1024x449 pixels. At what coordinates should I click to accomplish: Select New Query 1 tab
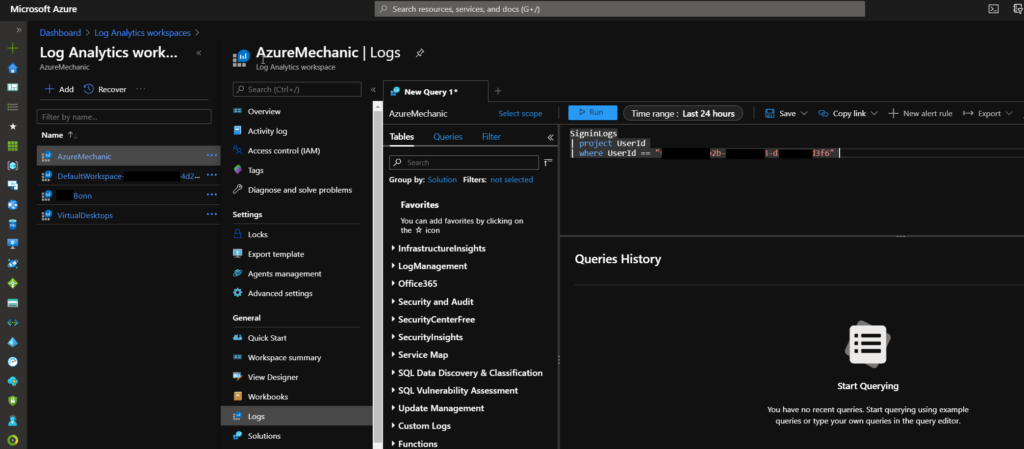(x=435, y=91)
